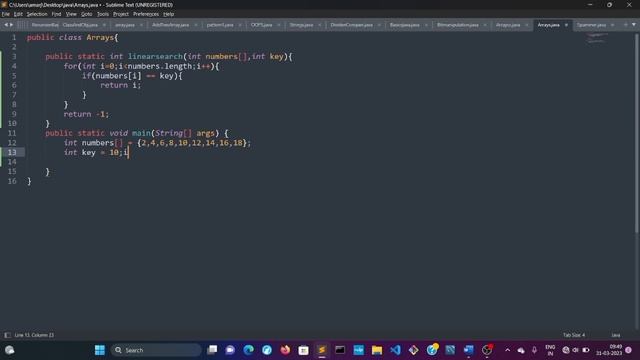This screenshot has width=640, height=360.
Task: Open Microsoft Store from taskbar
Action: pos(303,350)
